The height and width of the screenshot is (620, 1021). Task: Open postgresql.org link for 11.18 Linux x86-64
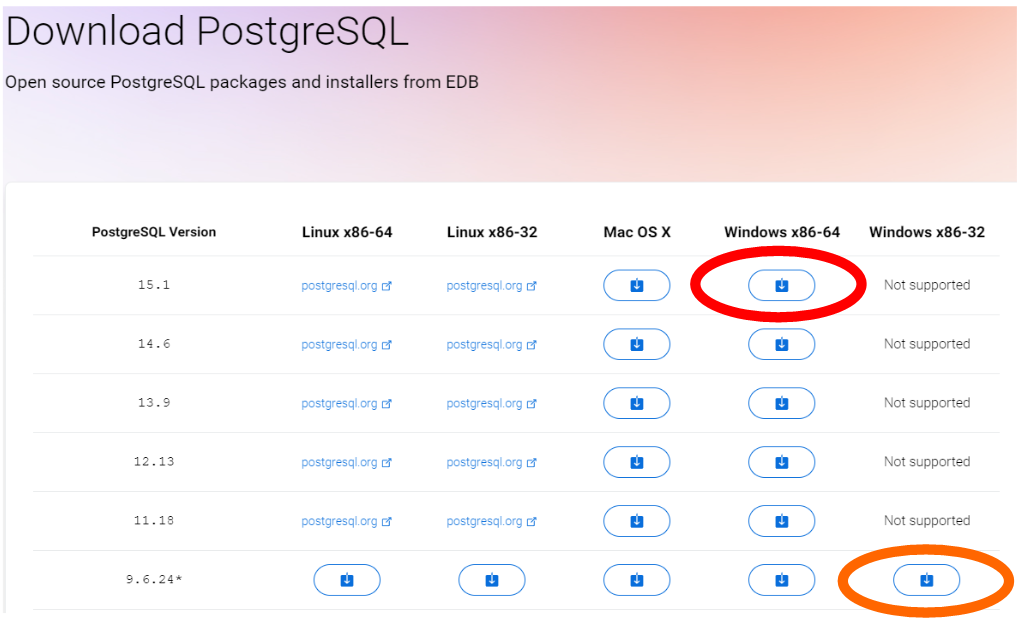[x=346, y=521]
